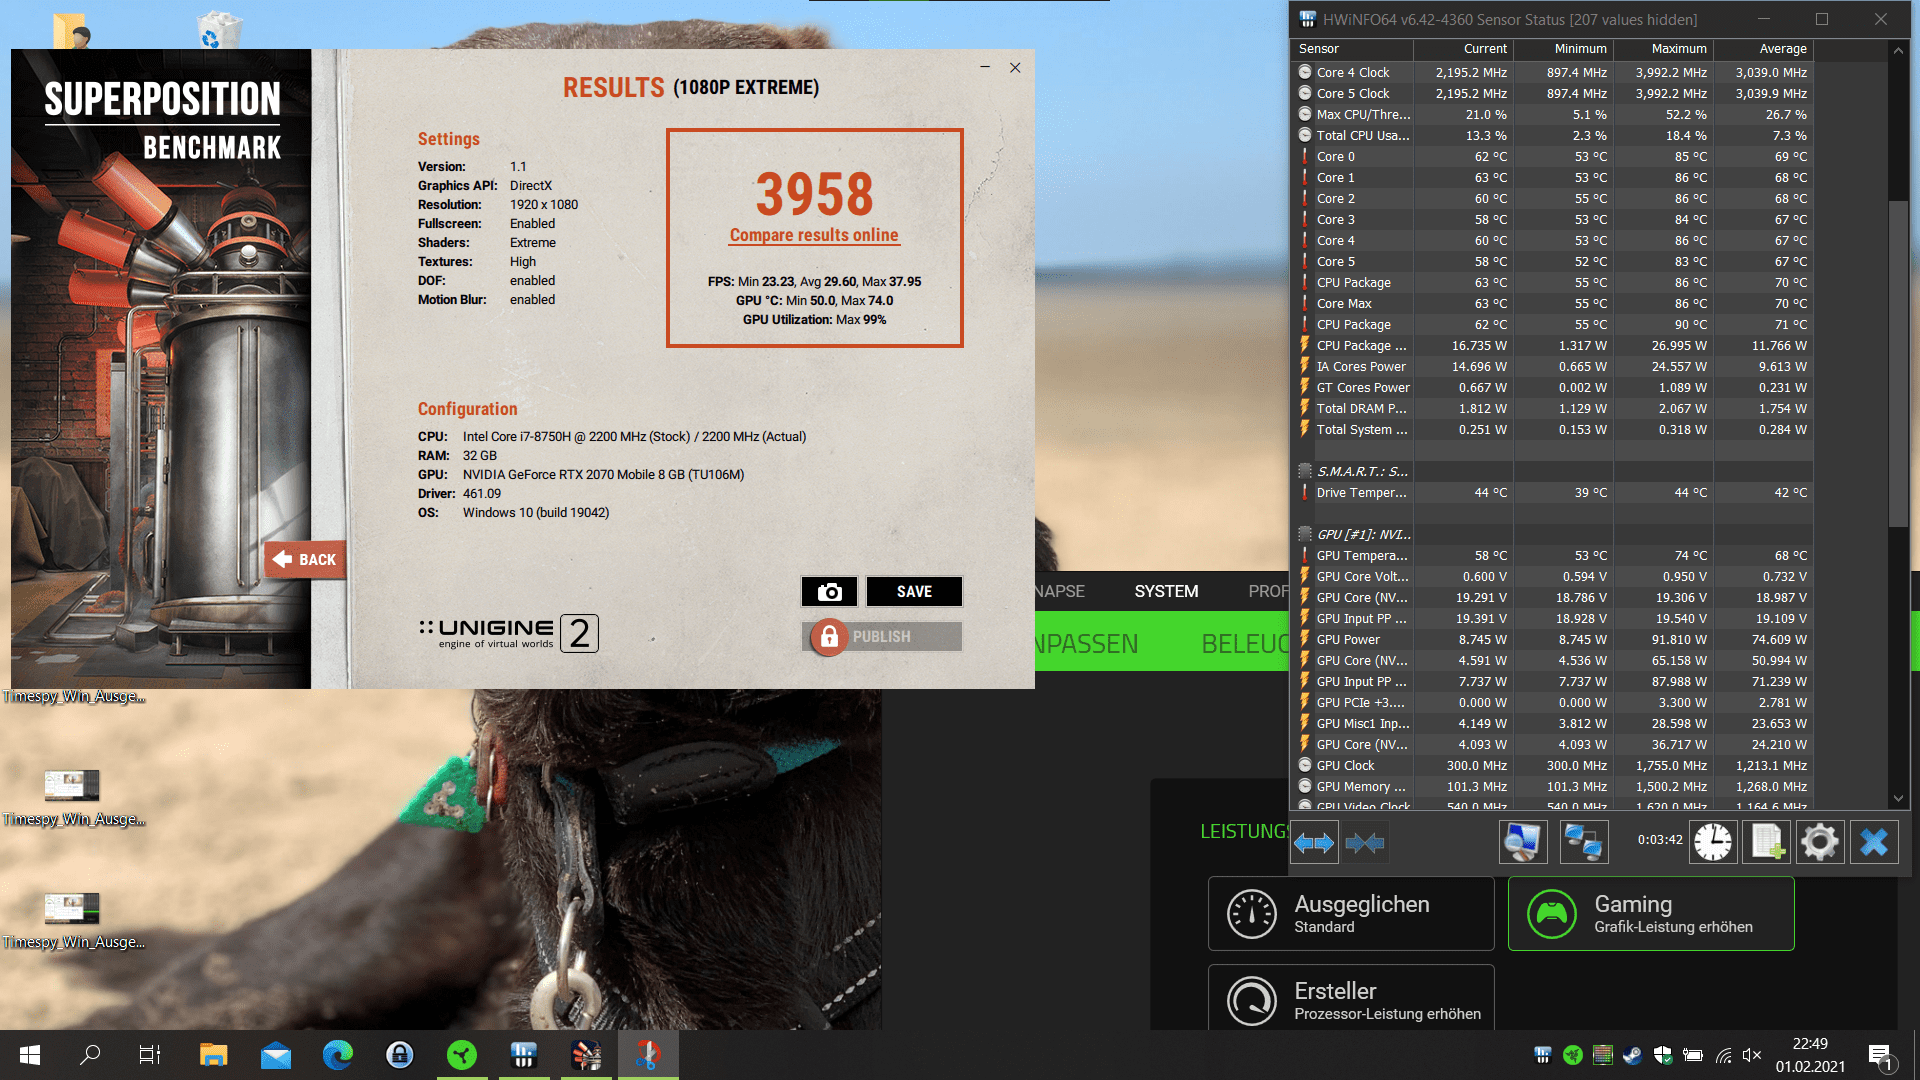The height and width of the screenshot is (1080, 1920).
Task: Click the Unigine 2 engine logo
Action: point(508,633)
